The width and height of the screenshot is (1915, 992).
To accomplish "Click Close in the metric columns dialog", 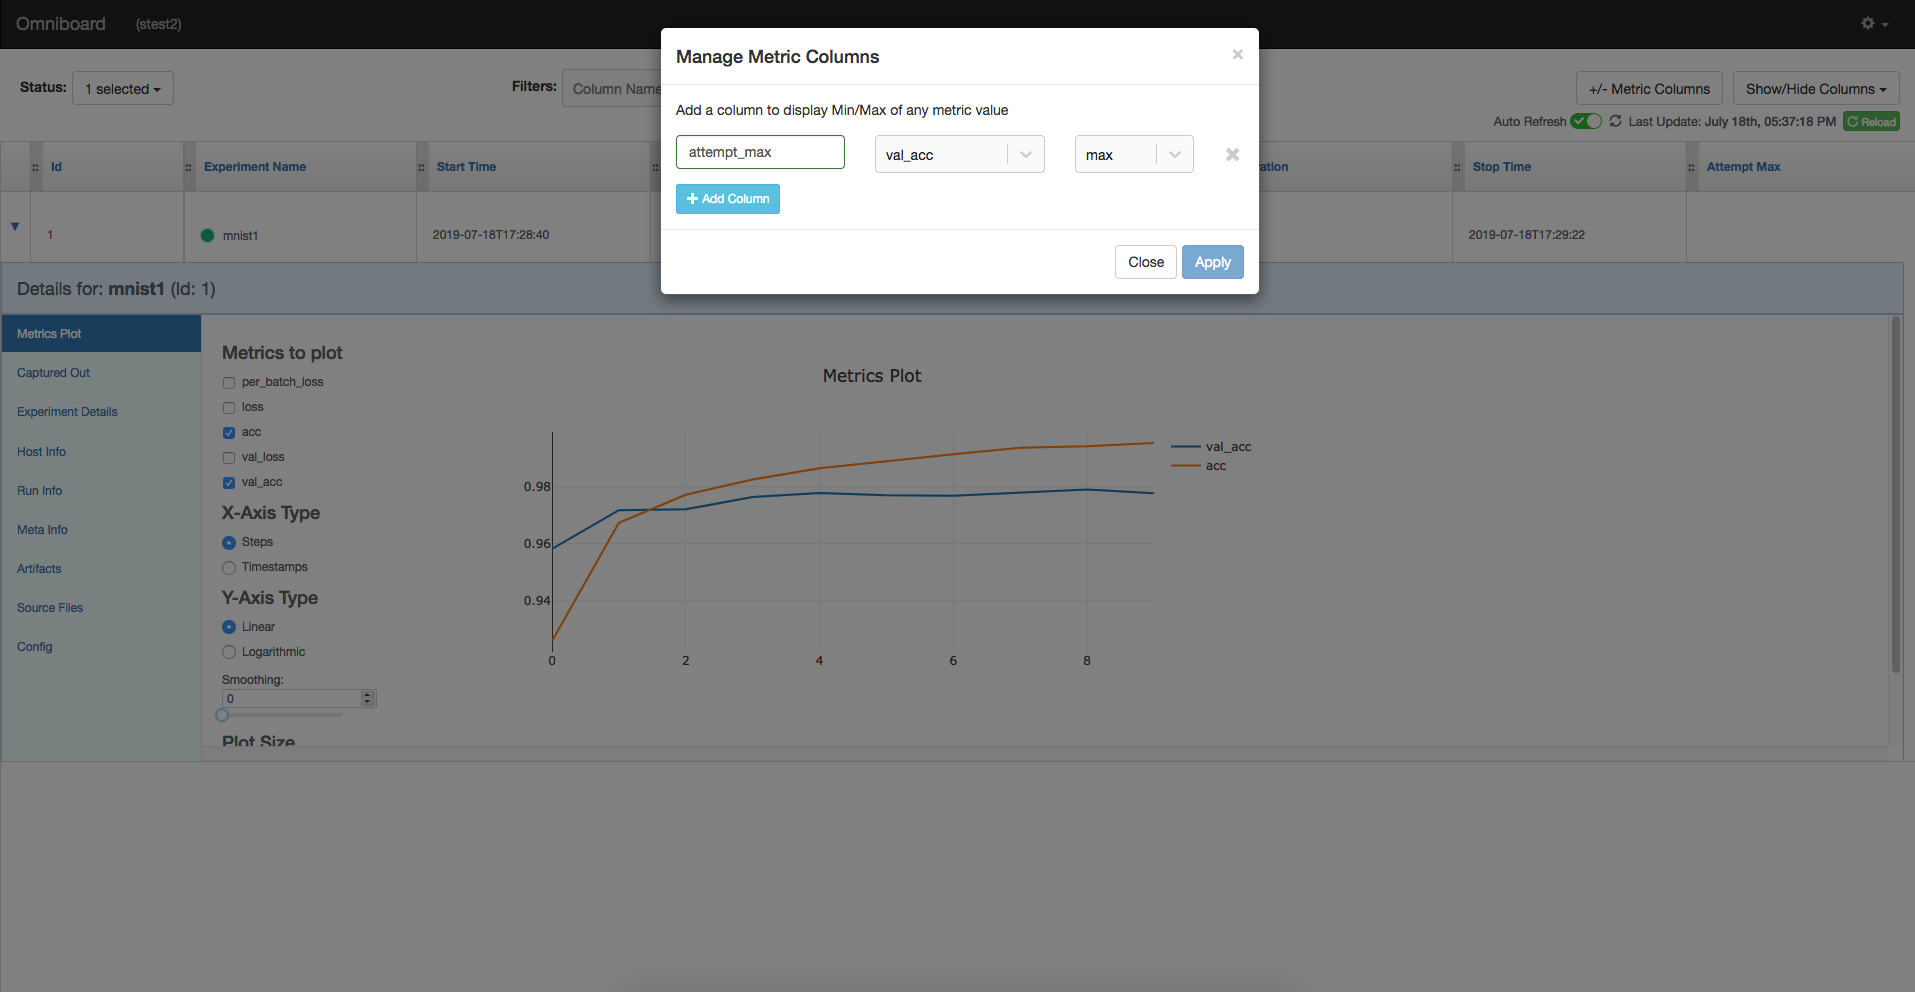I will pyautogui.click(x=1146, y=262).
